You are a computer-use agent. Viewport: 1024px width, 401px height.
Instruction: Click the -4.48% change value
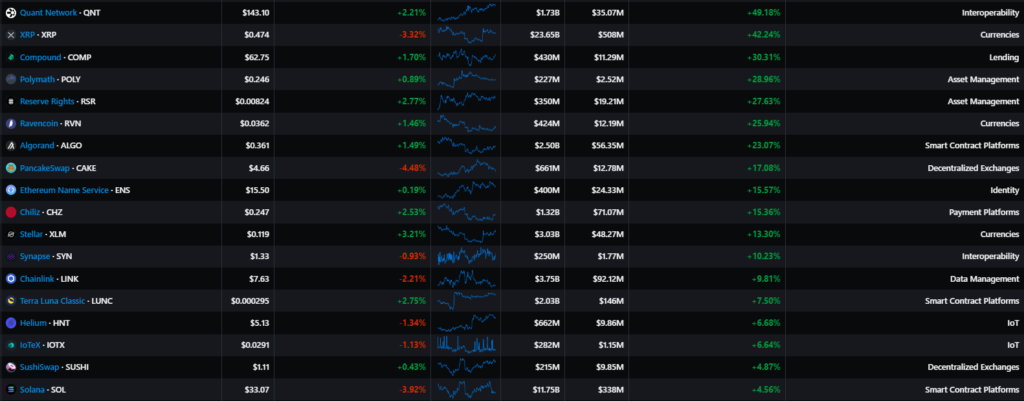pos(412,168)
